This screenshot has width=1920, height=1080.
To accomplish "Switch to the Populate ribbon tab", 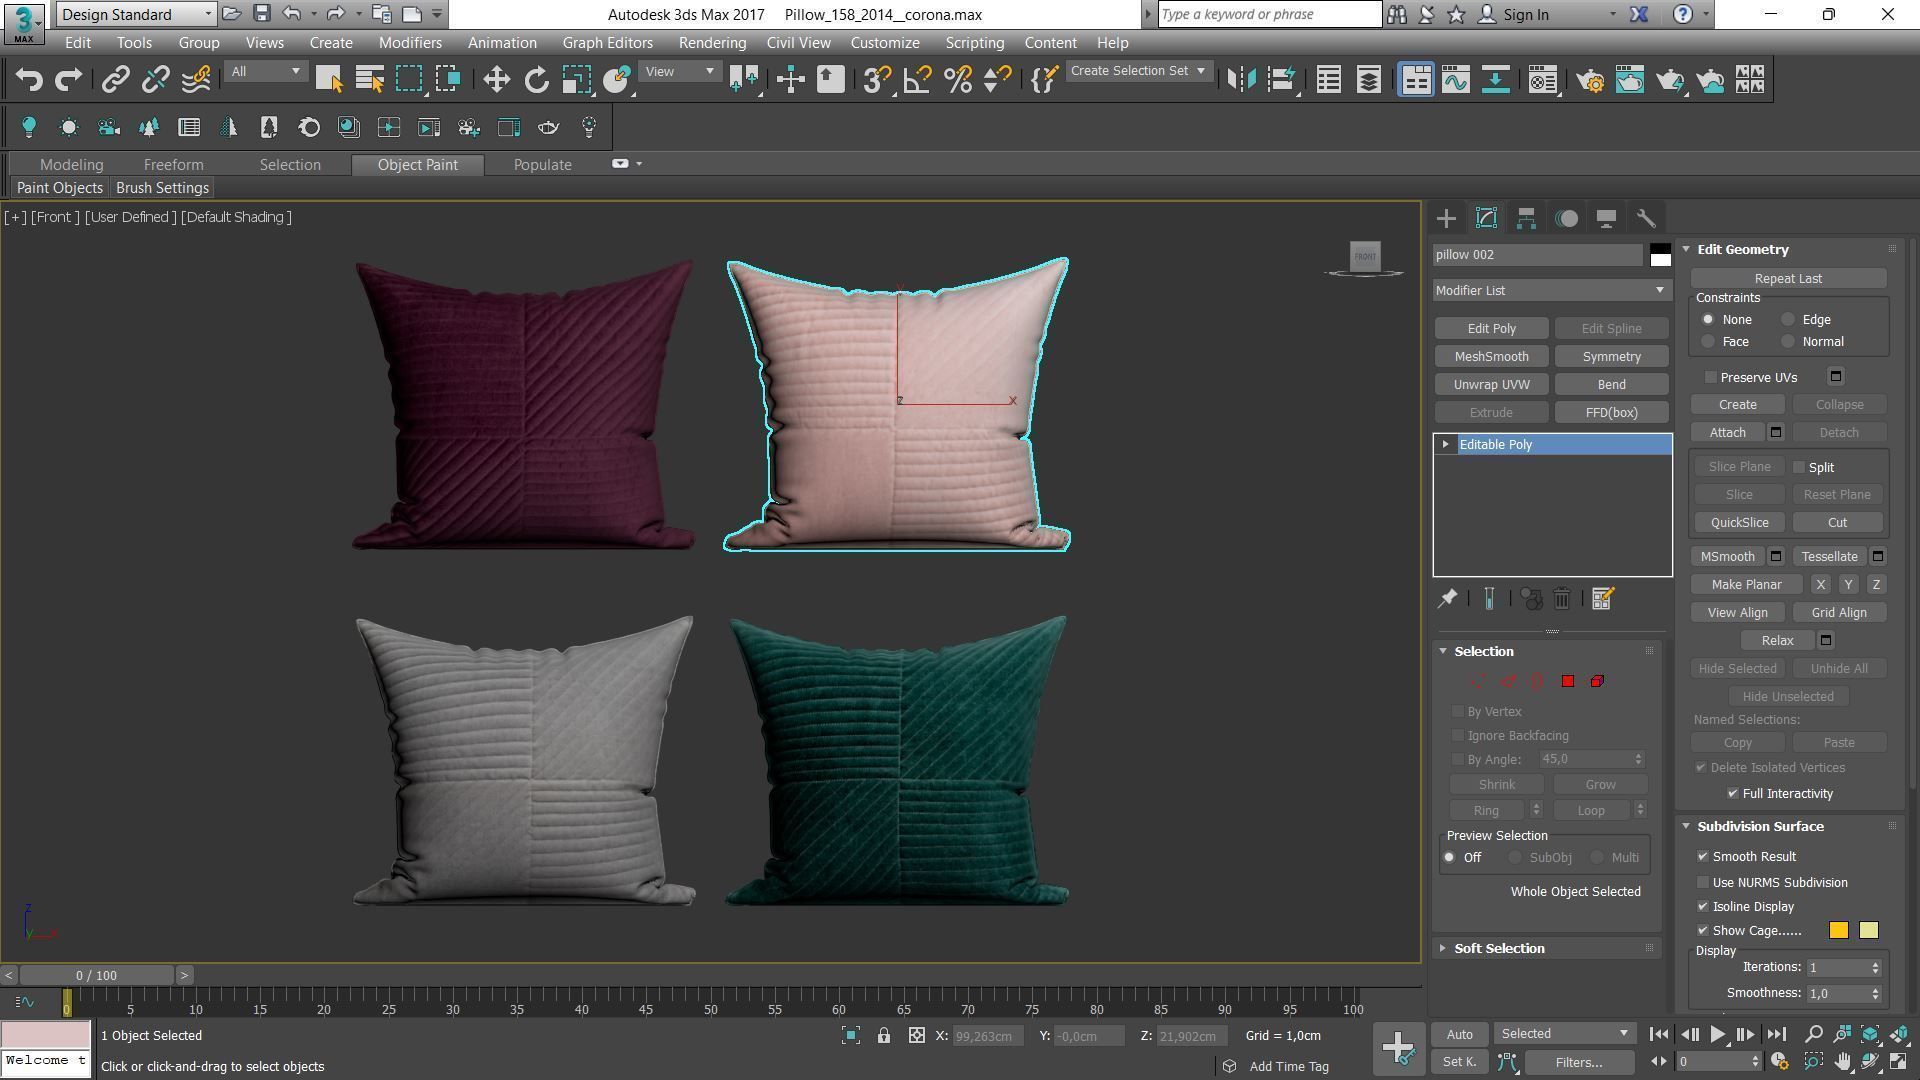I will (542, 165).
